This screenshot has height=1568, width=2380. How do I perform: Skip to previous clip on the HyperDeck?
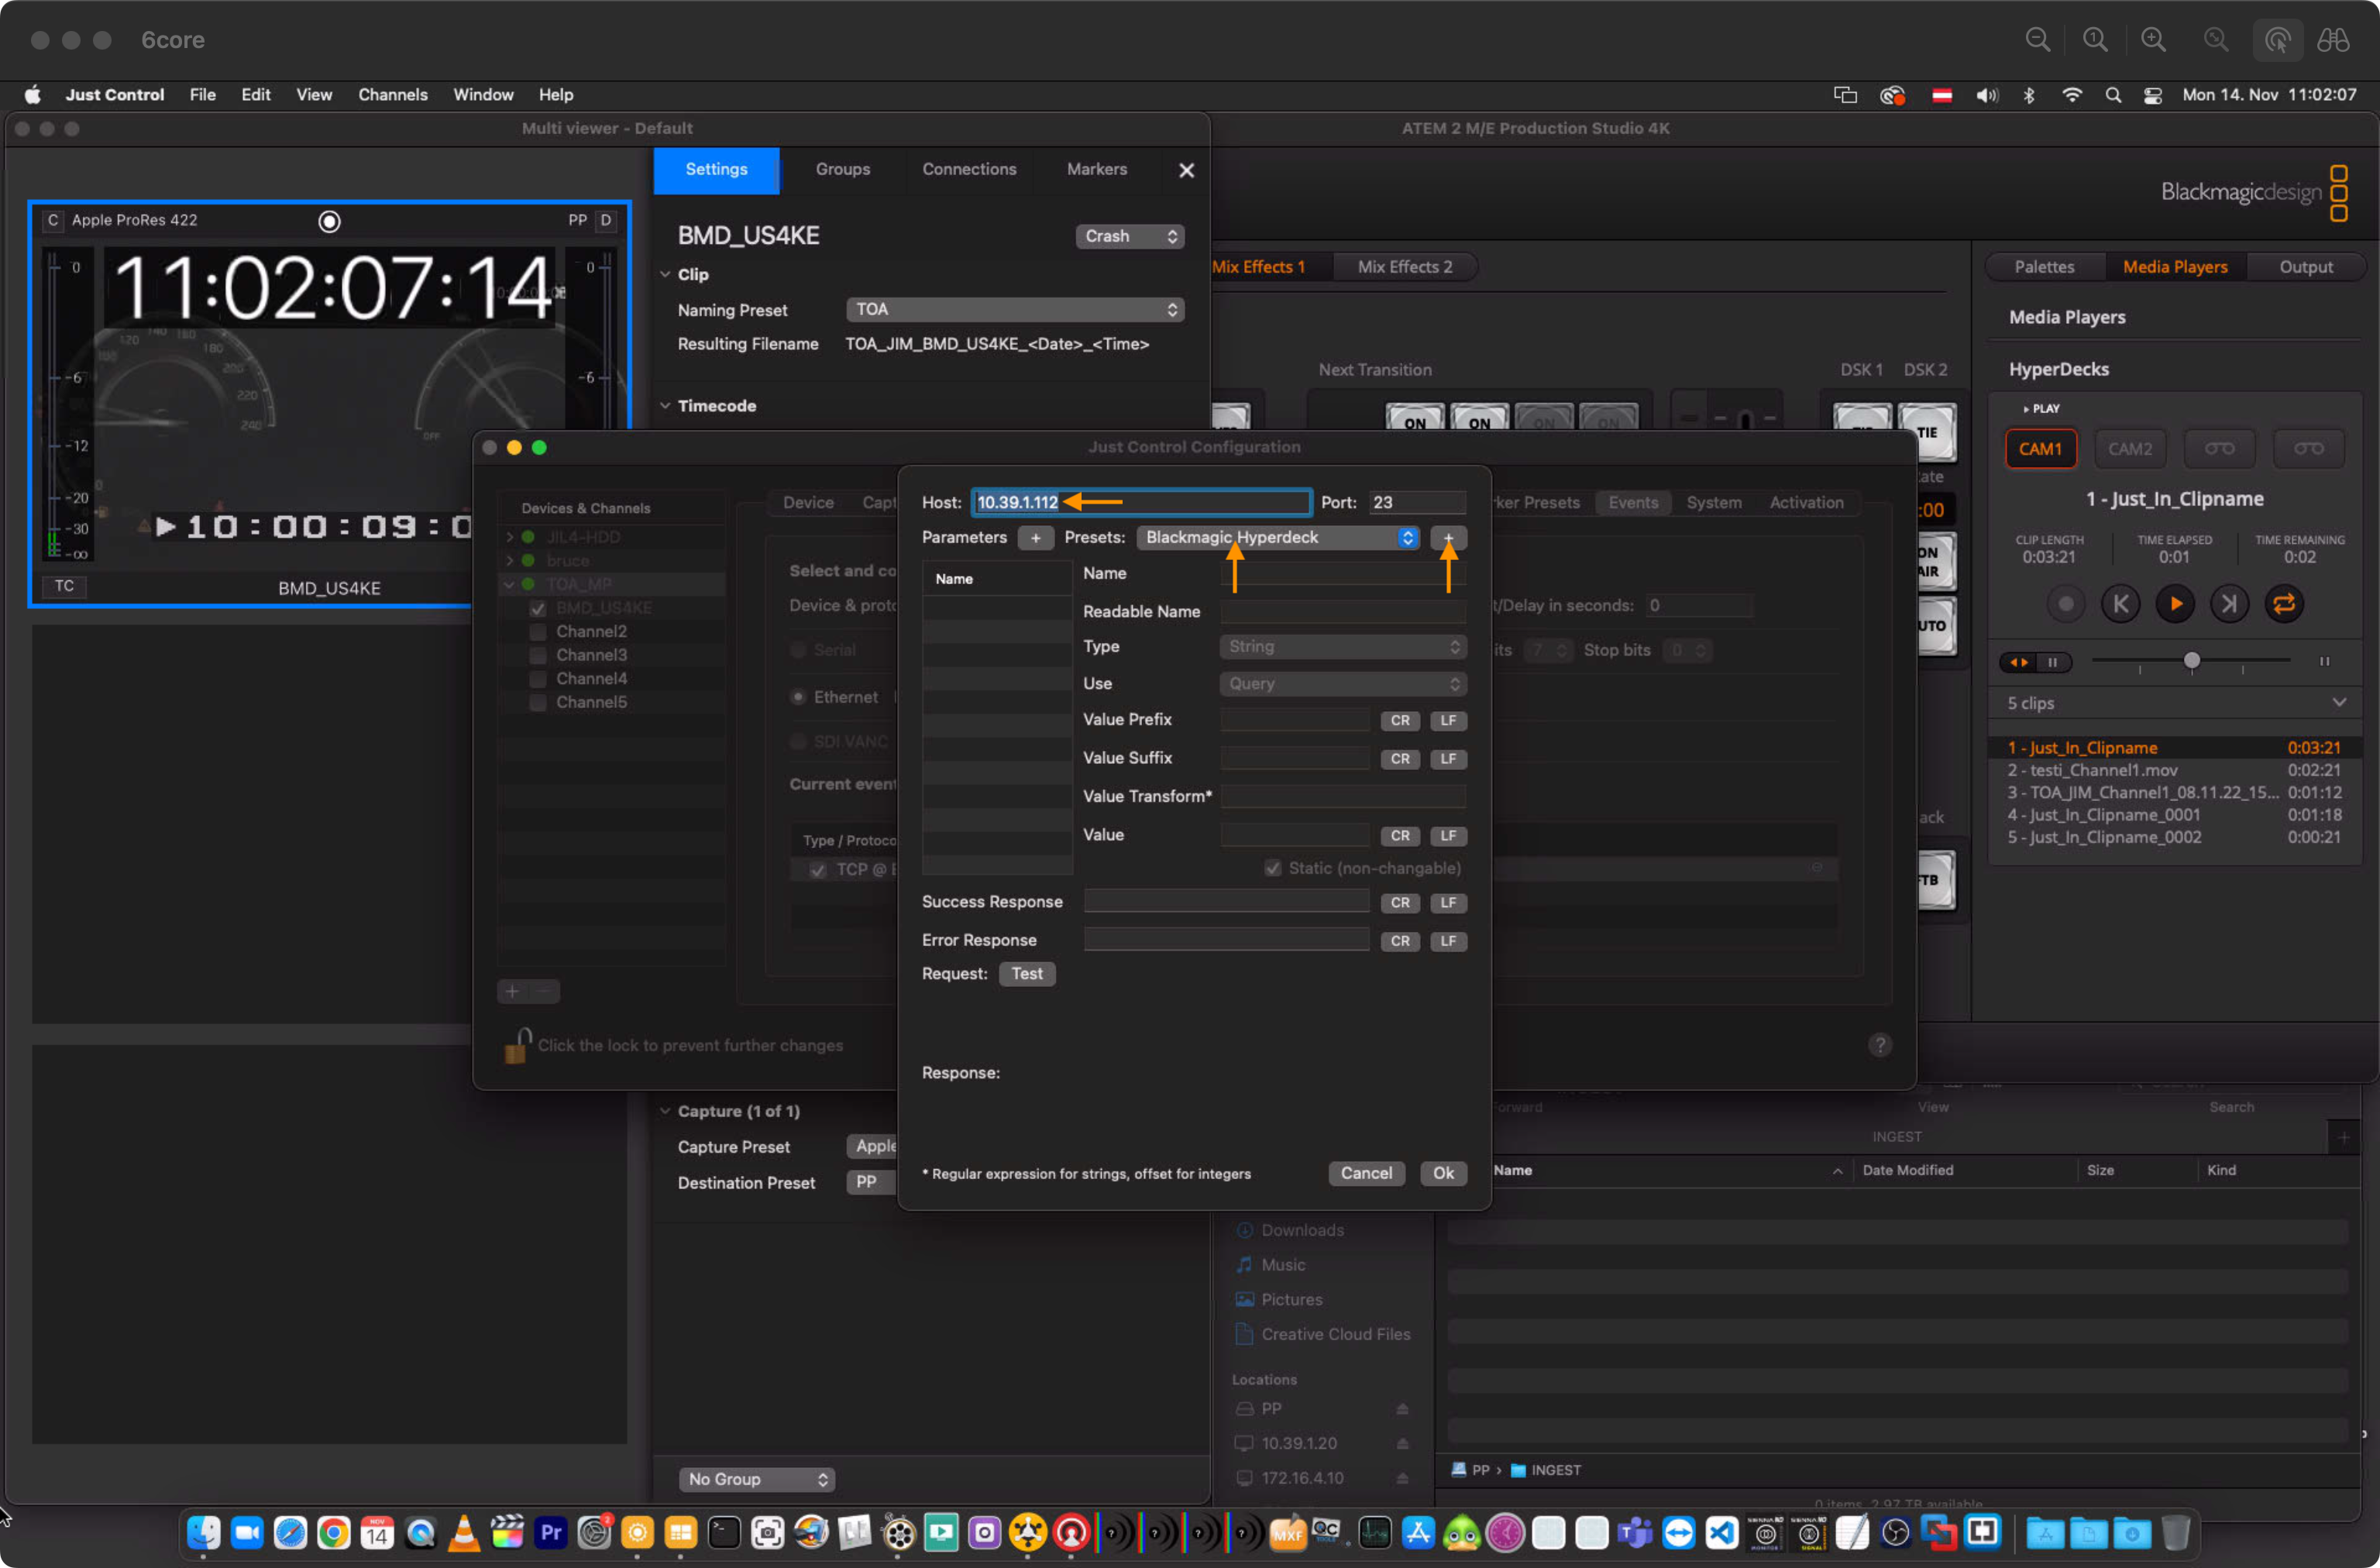click(2120, 603)
